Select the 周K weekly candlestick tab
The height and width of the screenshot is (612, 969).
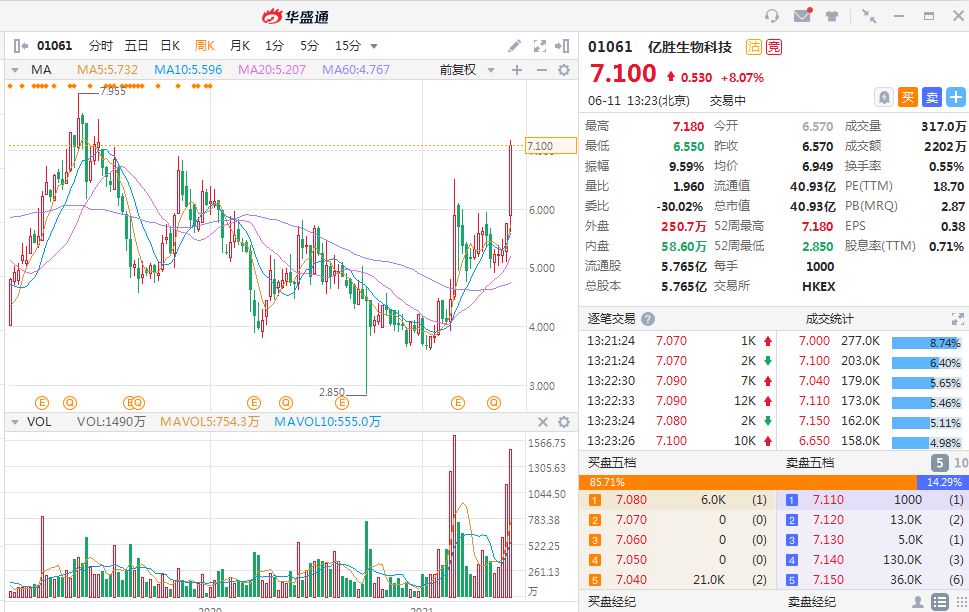pos(205,46)
